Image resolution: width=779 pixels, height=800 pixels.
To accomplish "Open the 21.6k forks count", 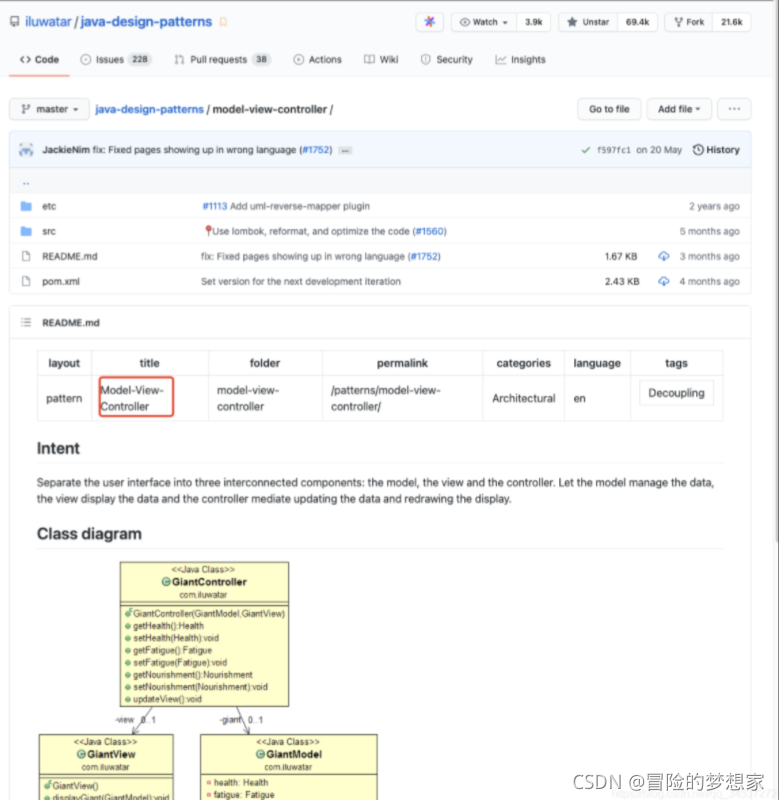I will (732, 22).
